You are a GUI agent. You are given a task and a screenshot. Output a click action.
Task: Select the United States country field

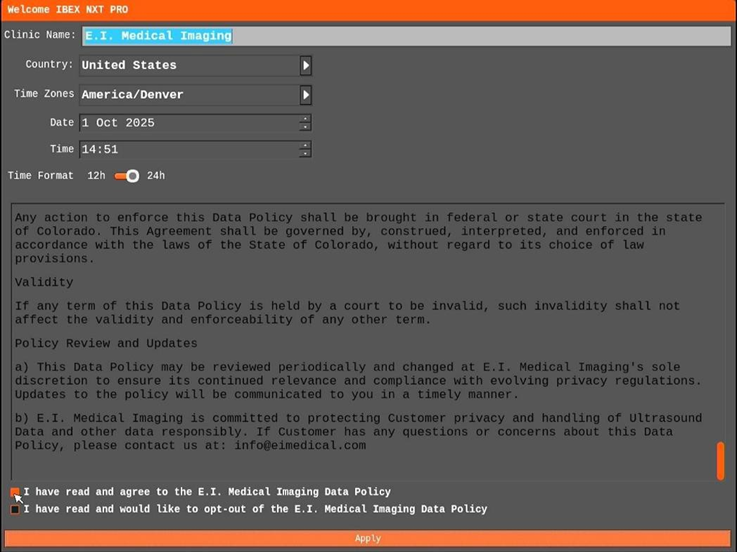pyautogui.click(x=189, y=65)
